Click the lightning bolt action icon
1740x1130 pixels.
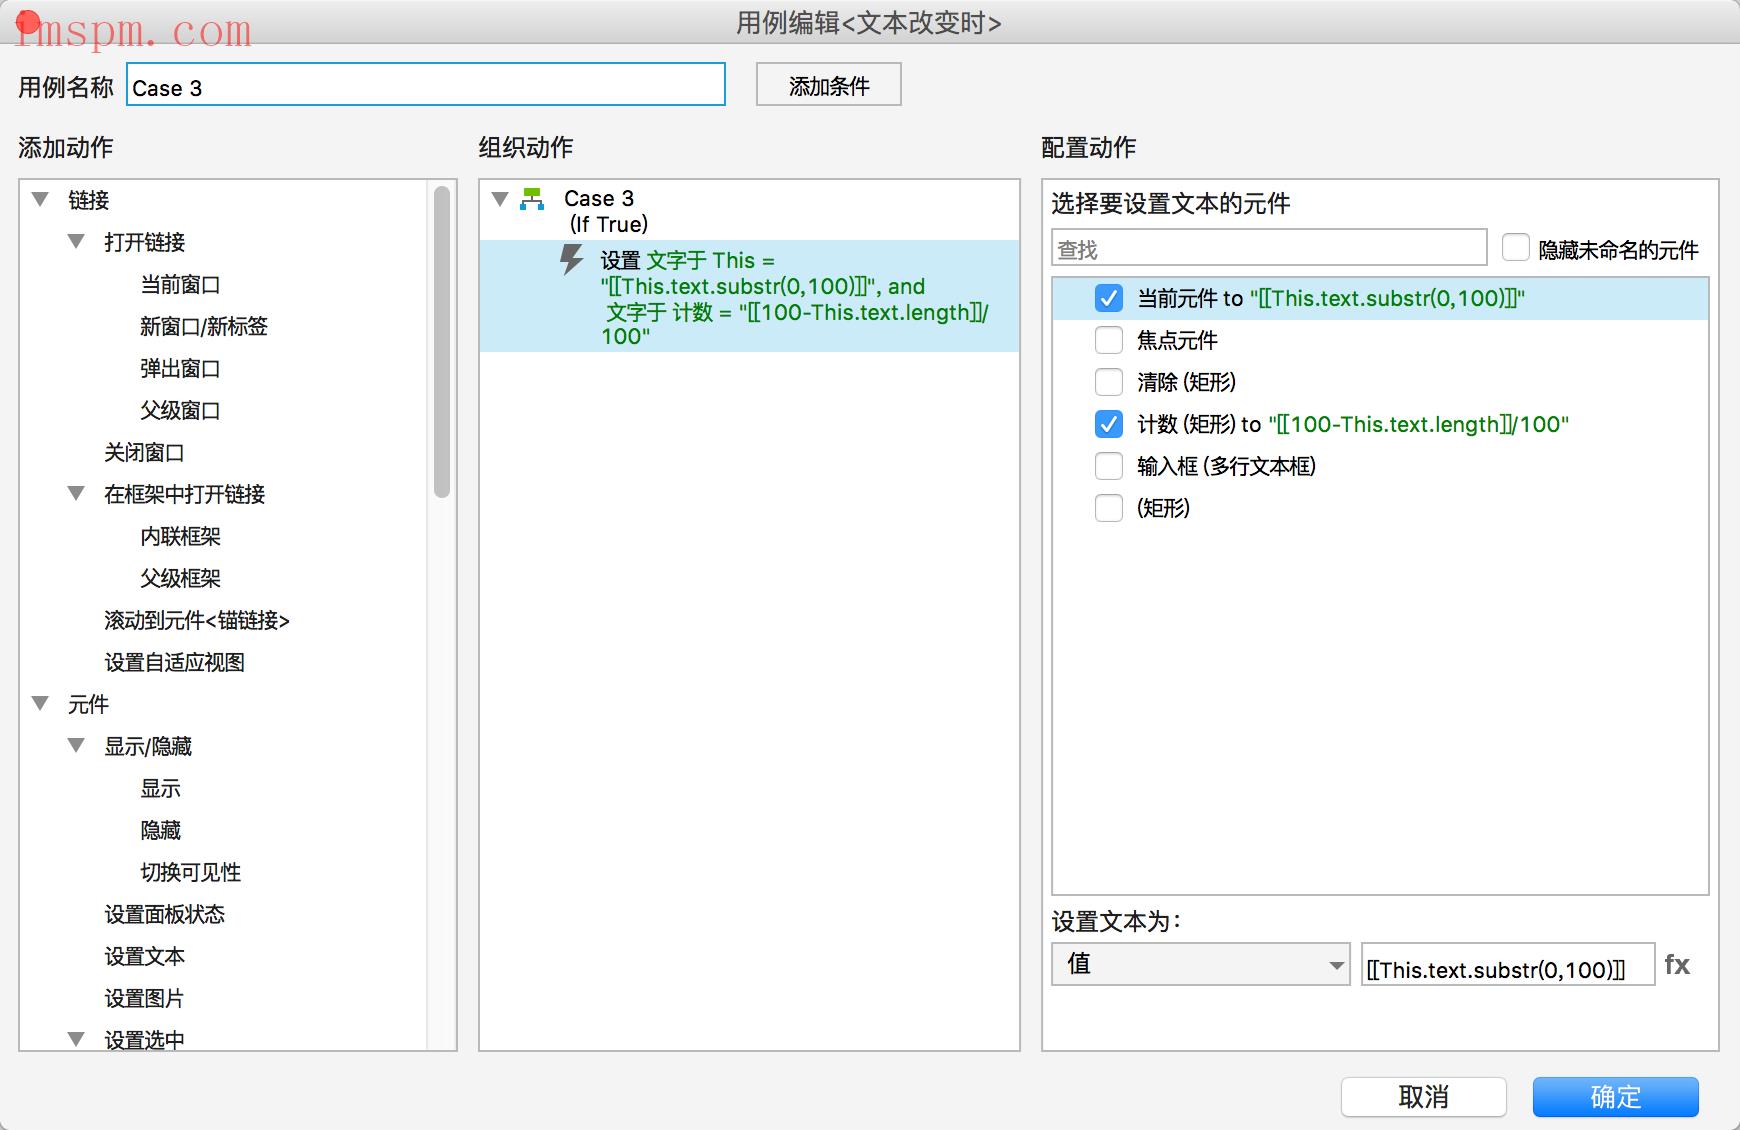[x=571, y=260]
